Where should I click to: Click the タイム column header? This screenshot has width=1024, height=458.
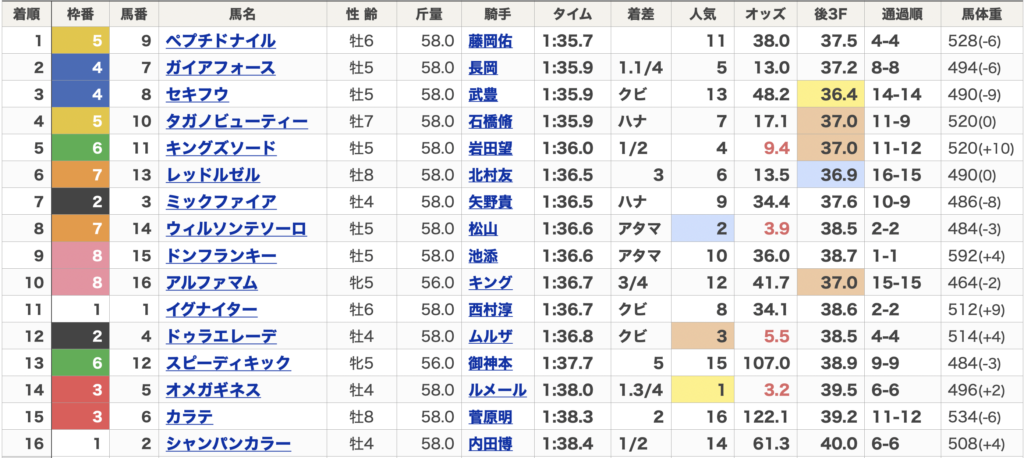coord(569,14)
